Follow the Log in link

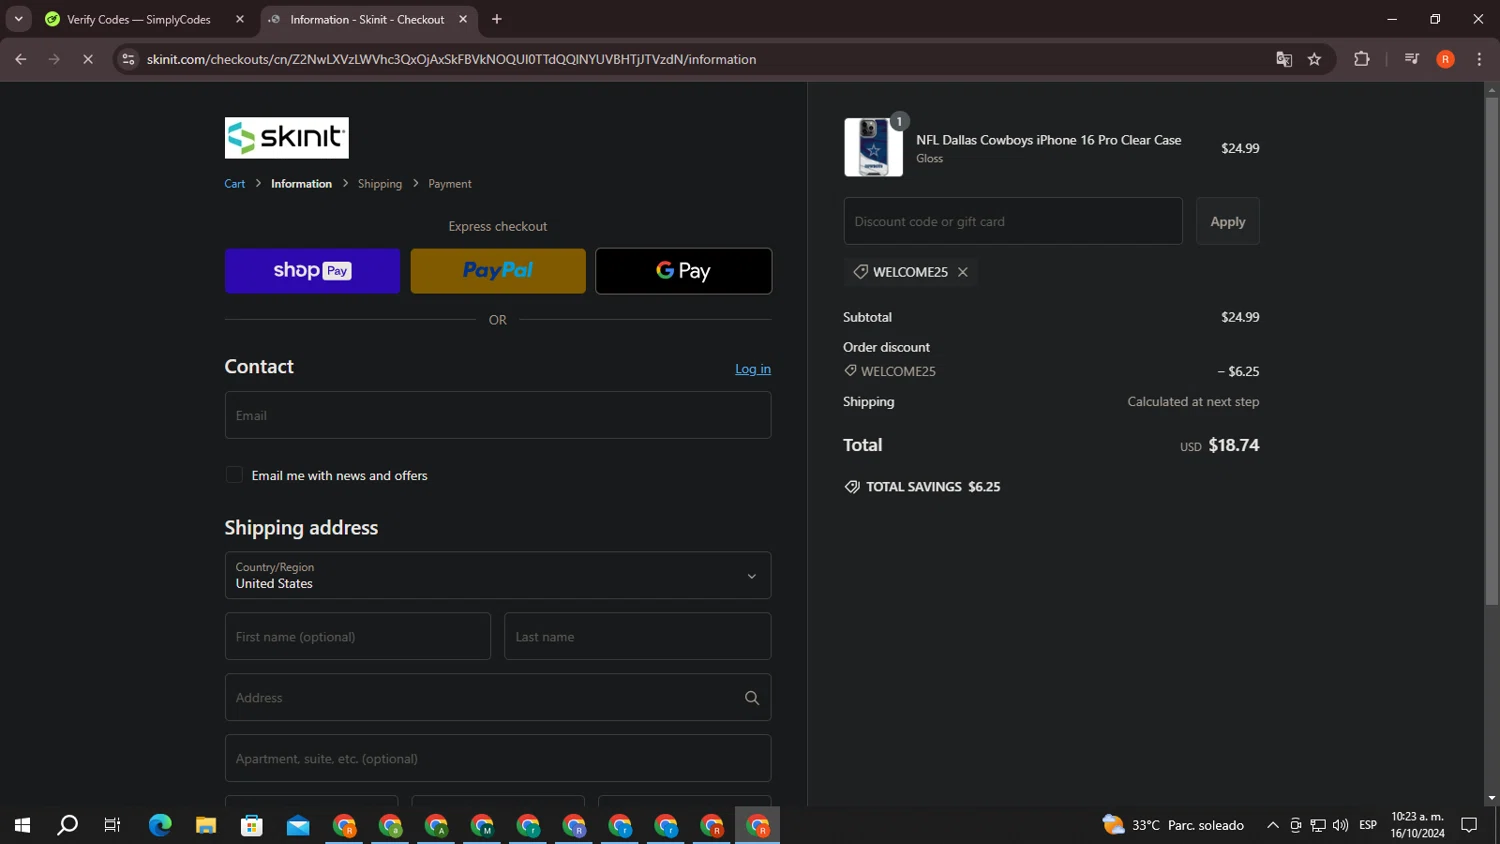[753, 369]
